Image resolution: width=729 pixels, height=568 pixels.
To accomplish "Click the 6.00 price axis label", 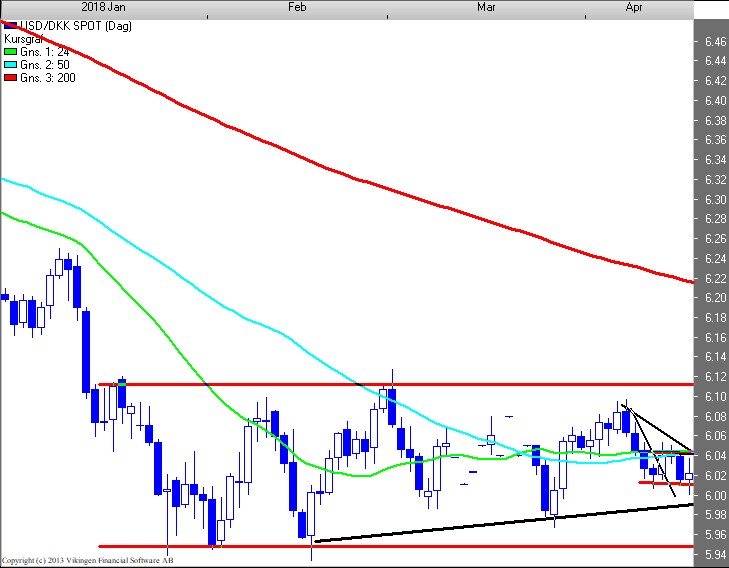I will 715,495.
